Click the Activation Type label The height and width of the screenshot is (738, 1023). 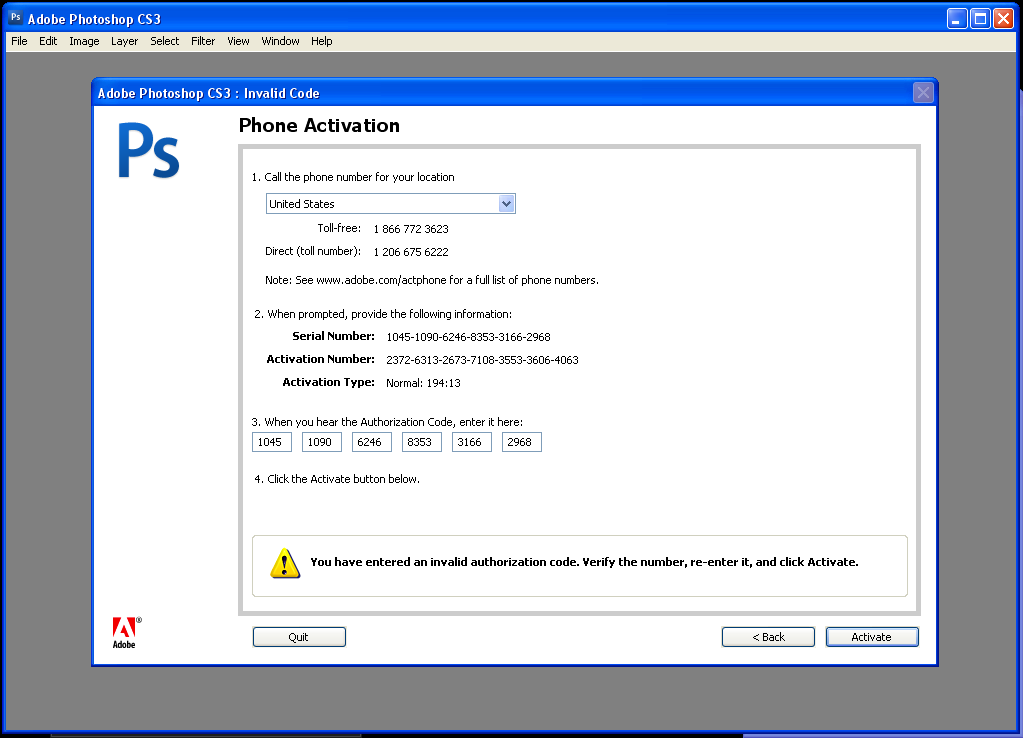click(x=328, y=382)
